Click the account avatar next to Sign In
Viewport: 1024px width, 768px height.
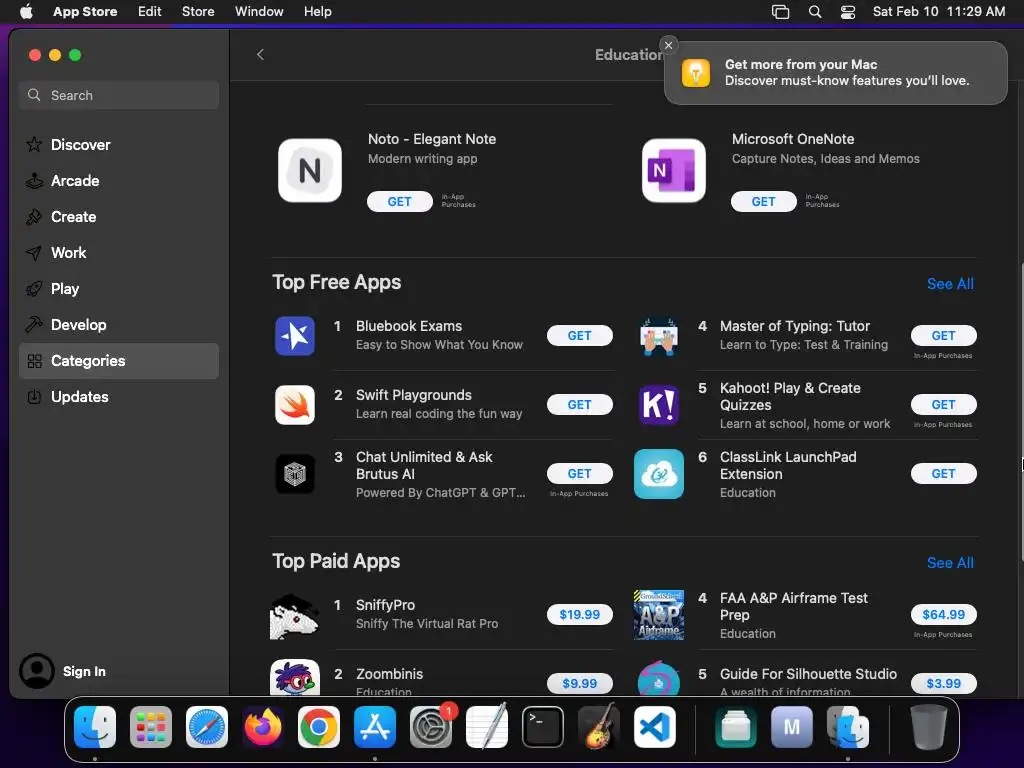tap(37, 671)
